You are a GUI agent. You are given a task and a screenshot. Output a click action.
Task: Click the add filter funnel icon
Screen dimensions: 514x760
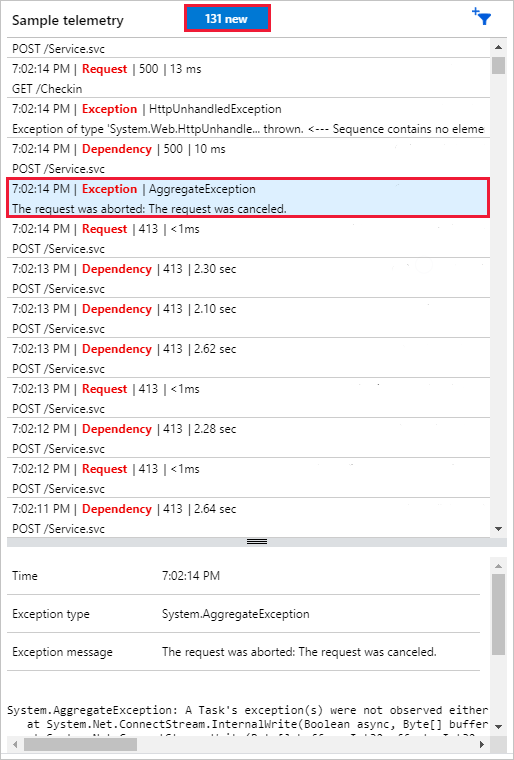482,17
